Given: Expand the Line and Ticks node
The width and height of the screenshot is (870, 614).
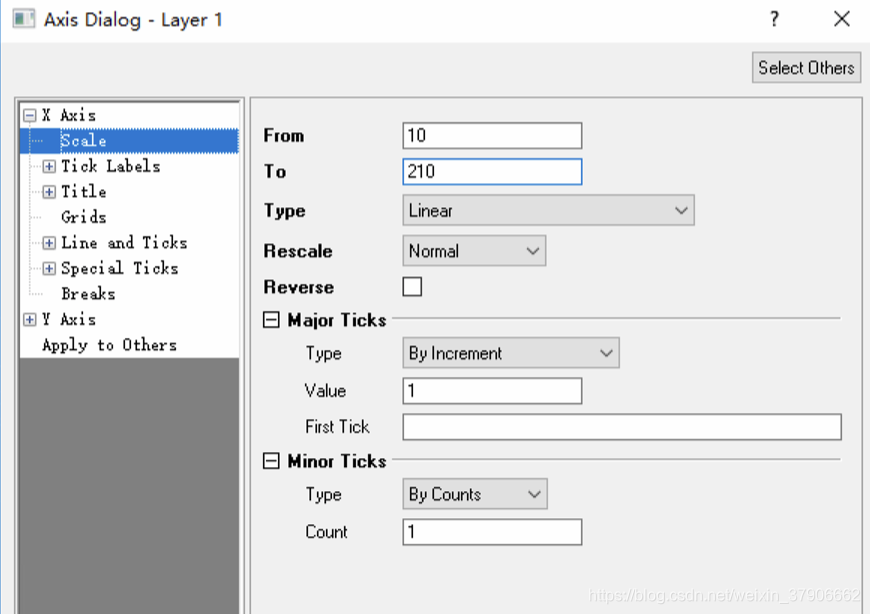Looking at the screenshot, I should point(49,243).
